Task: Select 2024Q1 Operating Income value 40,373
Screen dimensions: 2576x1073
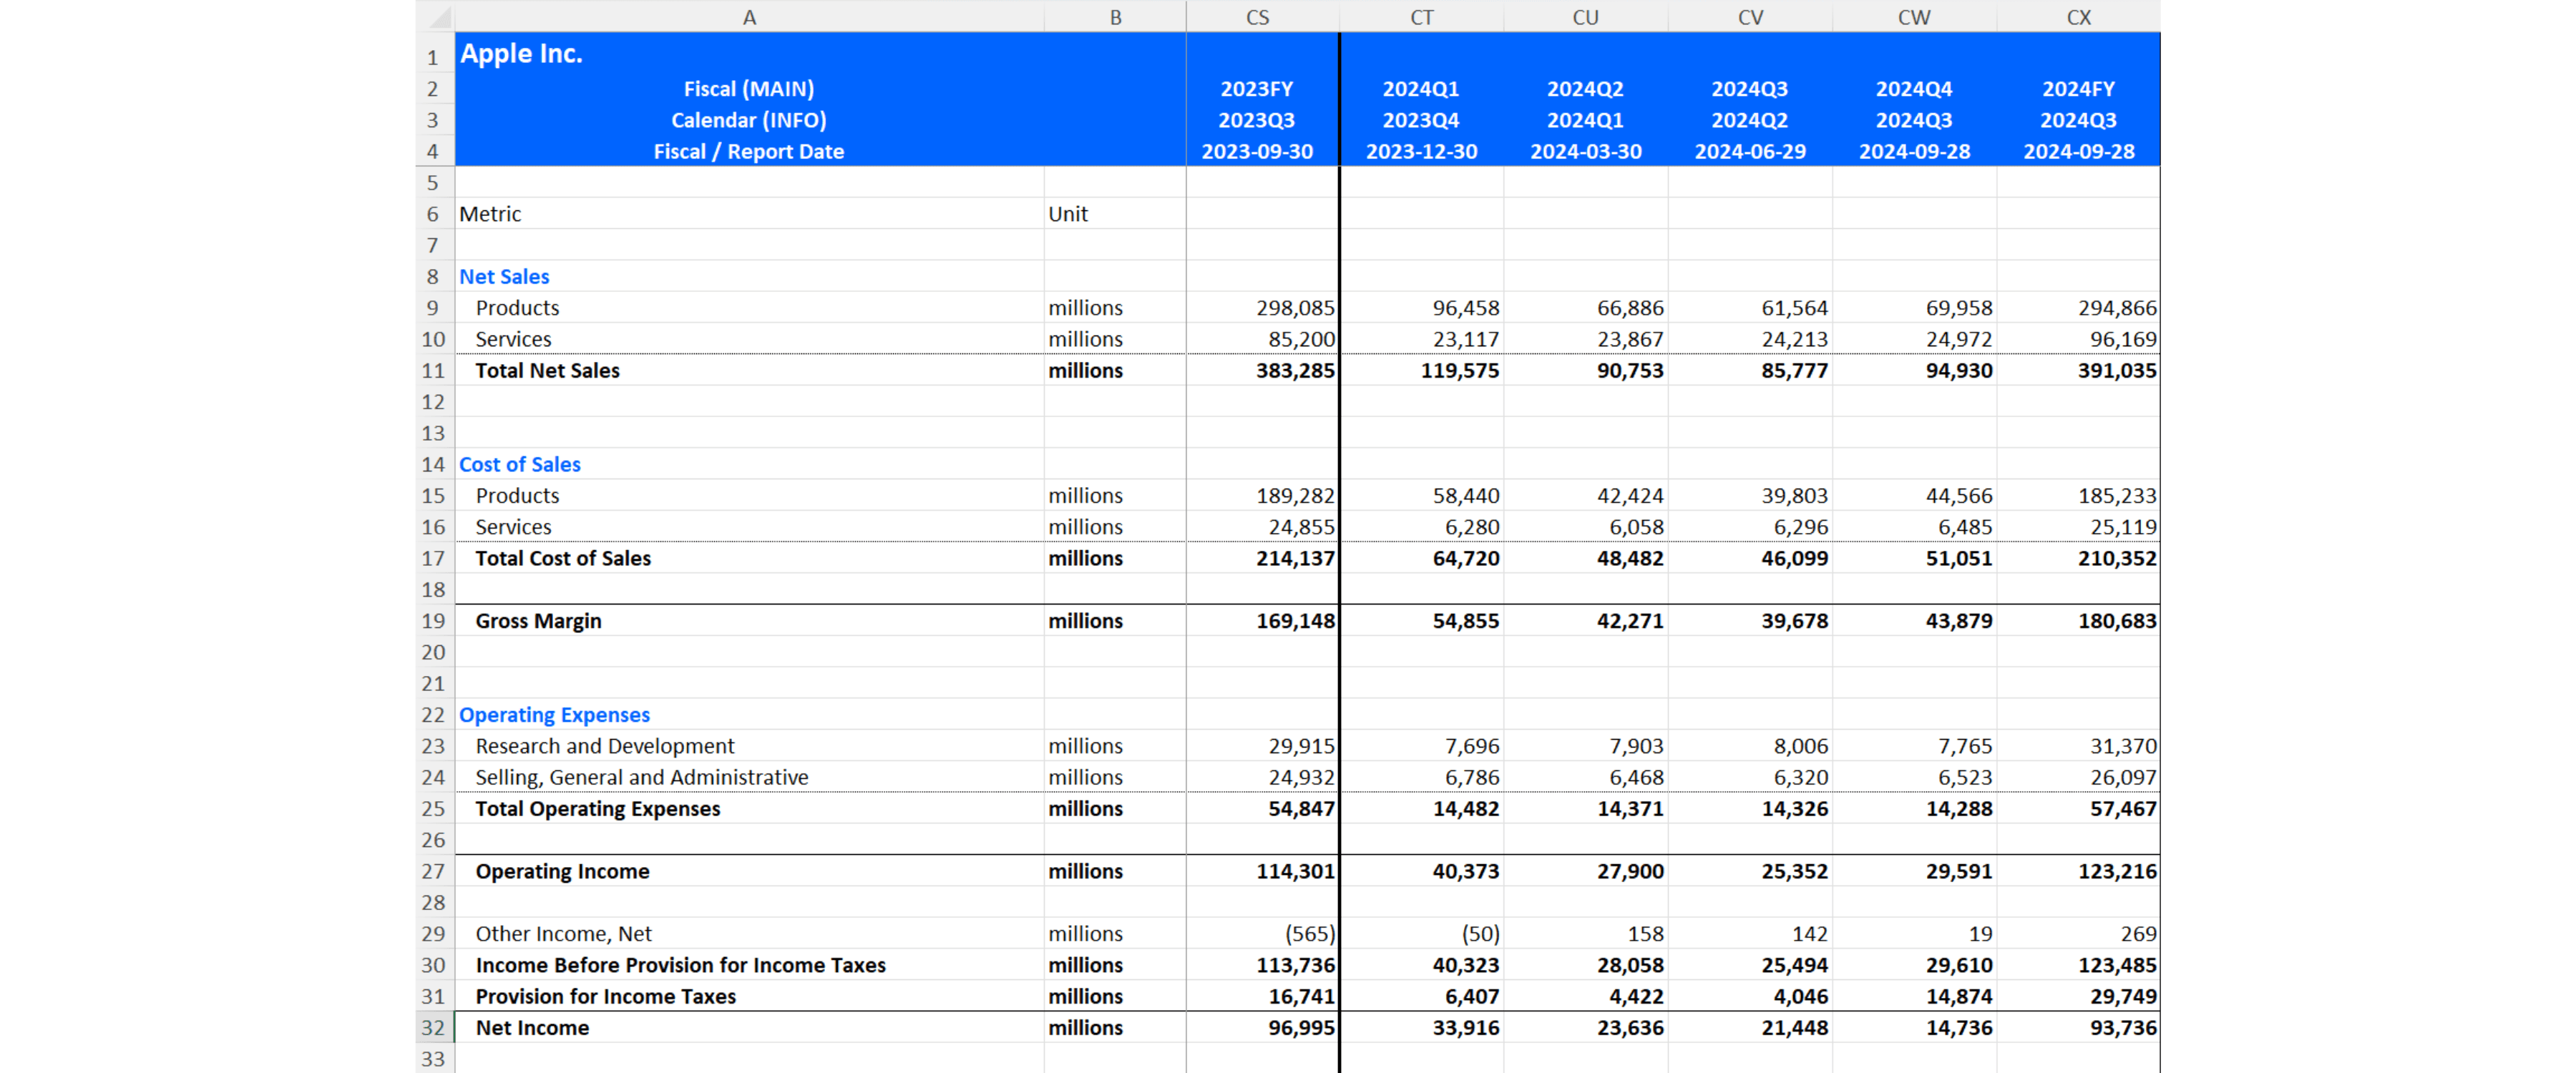Action: [1465, 871]
